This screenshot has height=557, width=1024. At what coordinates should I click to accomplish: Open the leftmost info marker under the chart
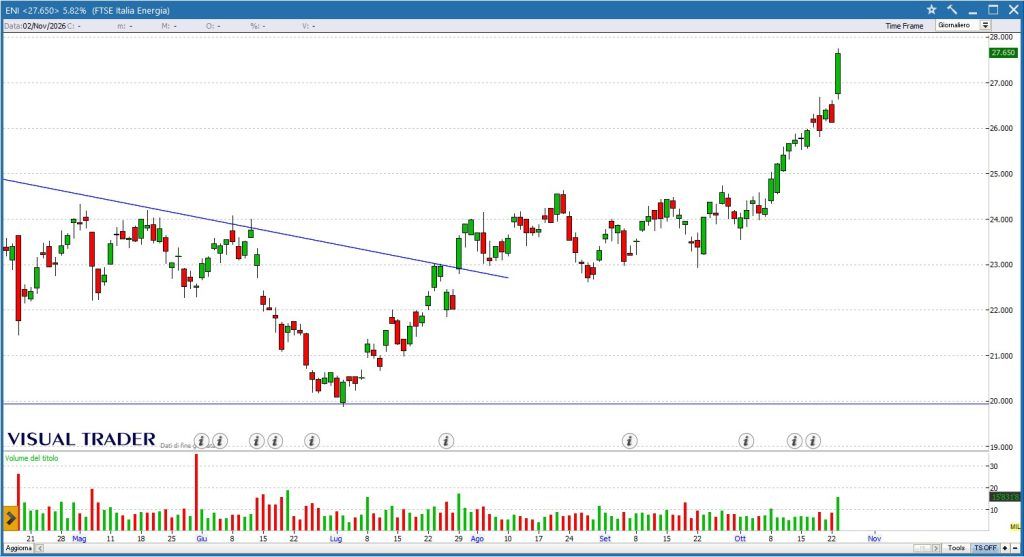[x=202, y=441]
